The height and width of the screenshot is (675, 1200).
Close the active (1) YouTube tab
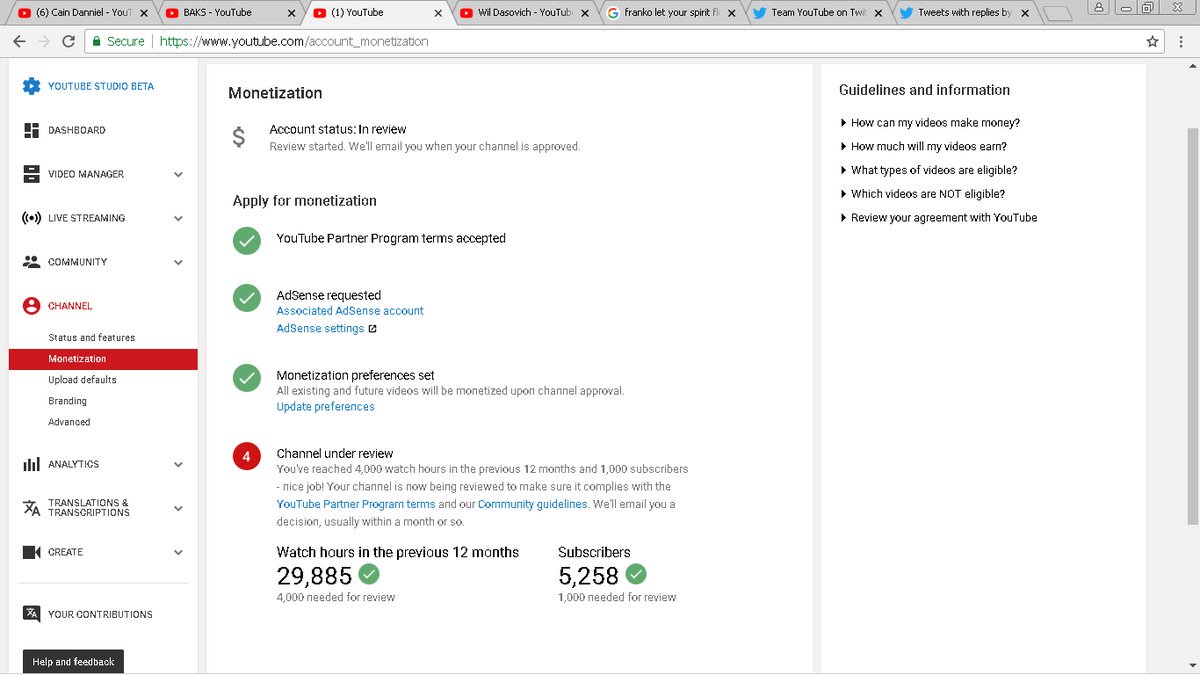pos(438,13)
